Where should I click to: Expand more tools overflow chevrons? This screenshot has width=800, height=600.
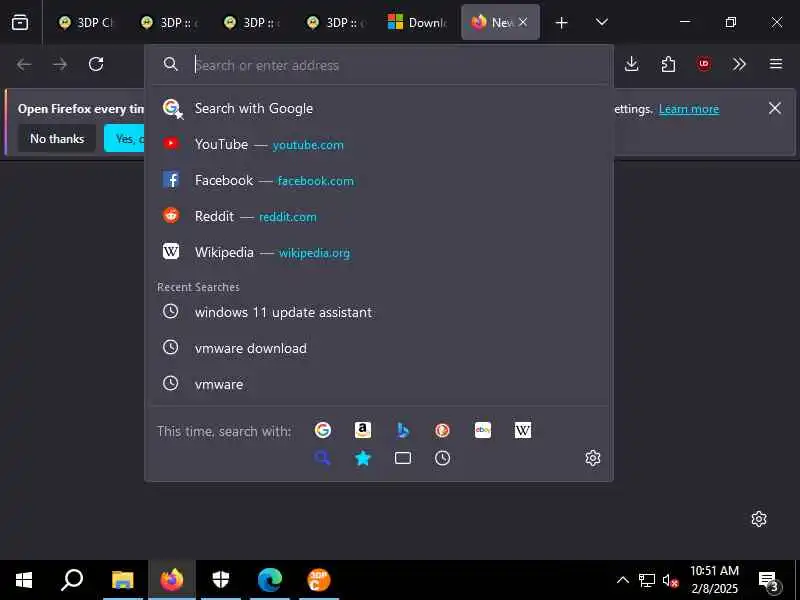pos(739,64)
